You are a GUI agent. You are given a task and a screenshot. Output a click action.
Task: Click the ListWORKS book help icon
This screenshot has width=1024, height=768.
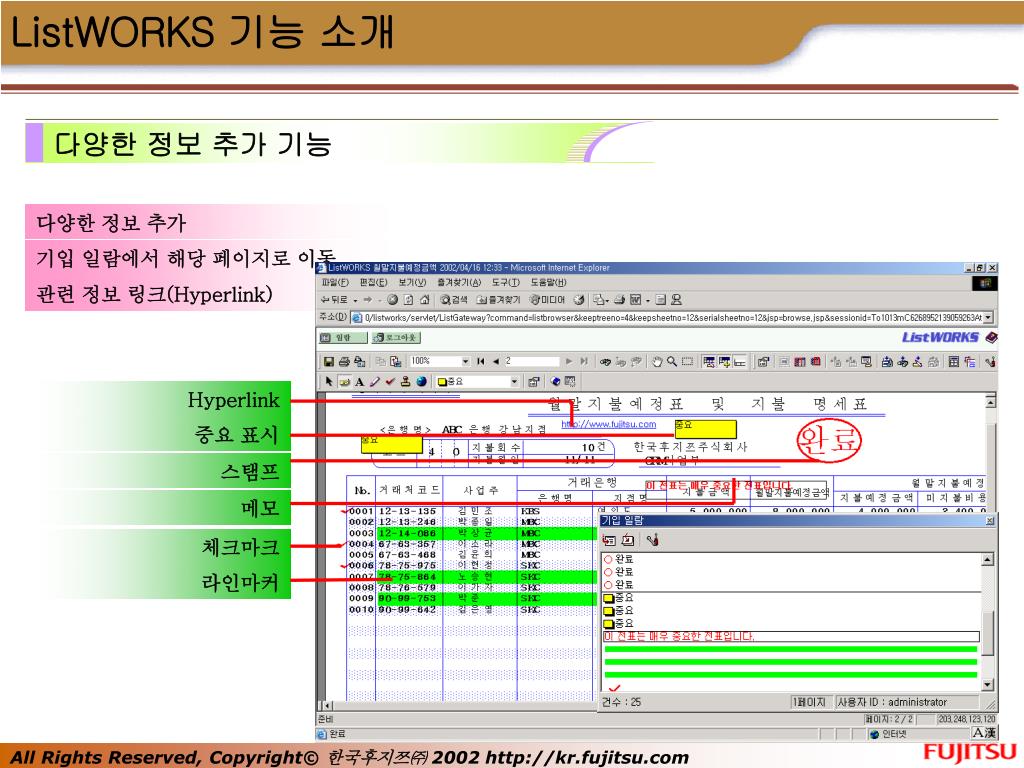991,337
